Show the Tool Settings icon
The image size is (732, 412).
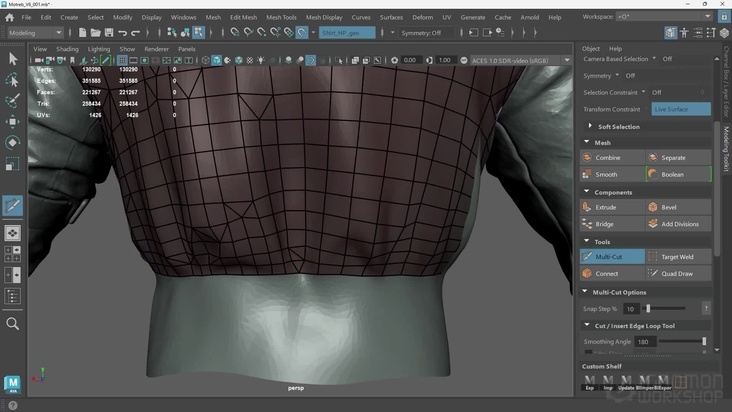click(x=711, y=33)
